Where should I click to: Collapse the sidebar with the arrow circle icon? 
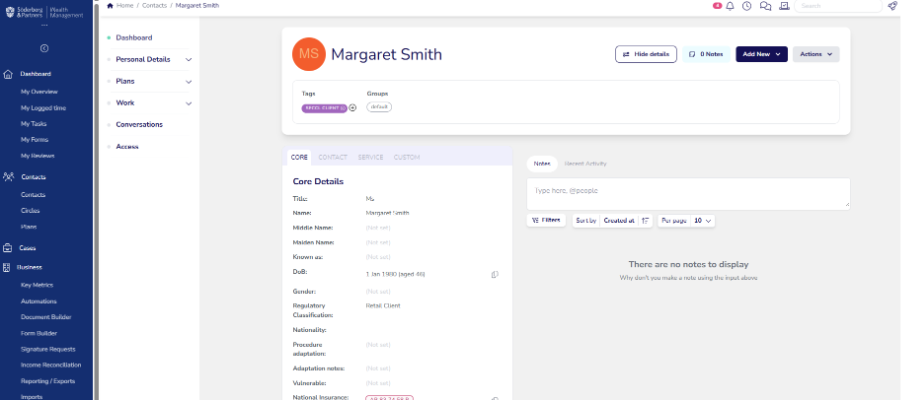[x=44, y=48]
